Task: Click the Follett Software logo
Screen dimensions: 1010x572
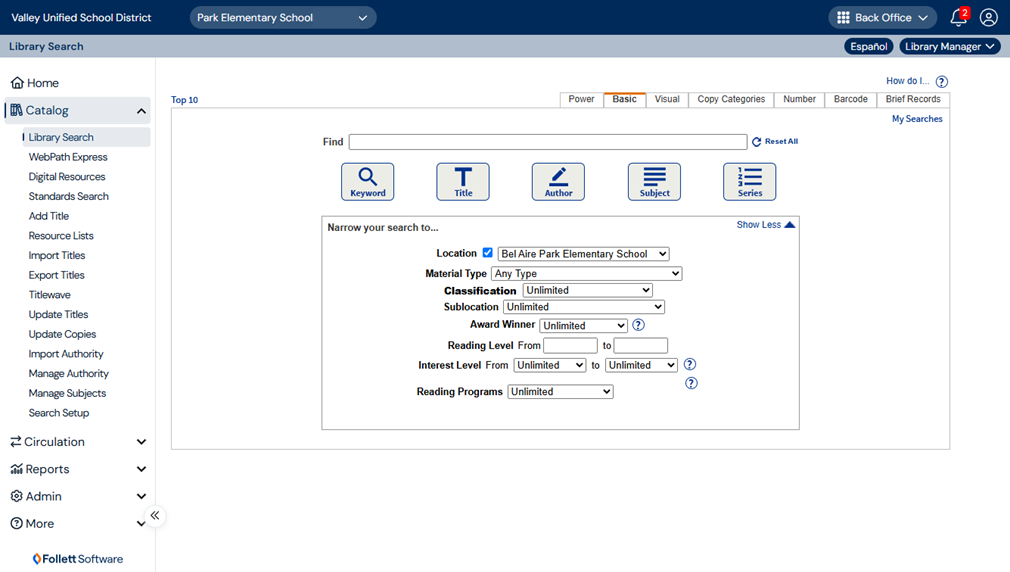Action: [77, 558]
